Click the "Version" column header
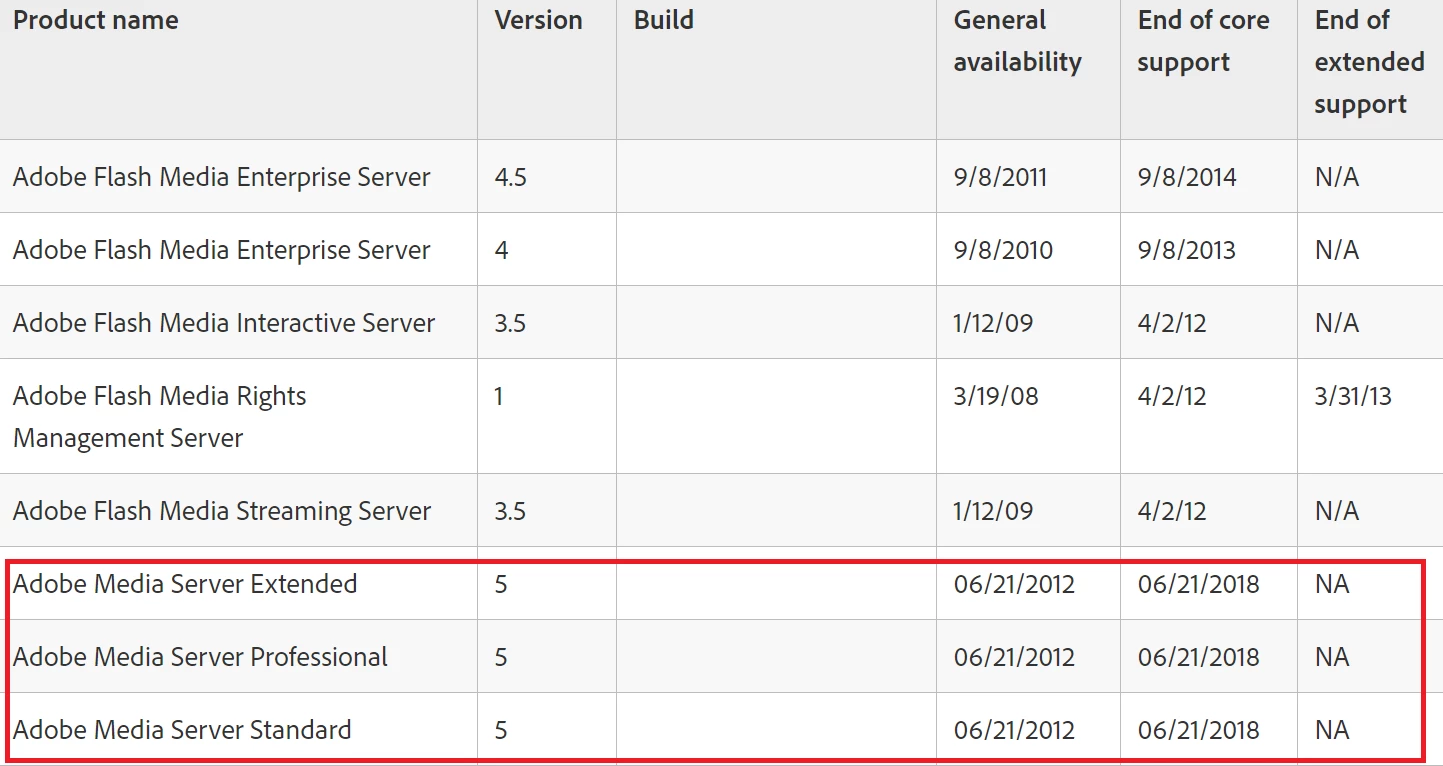The width and height of the screenshot is (1443, 766). coord(538,21)
